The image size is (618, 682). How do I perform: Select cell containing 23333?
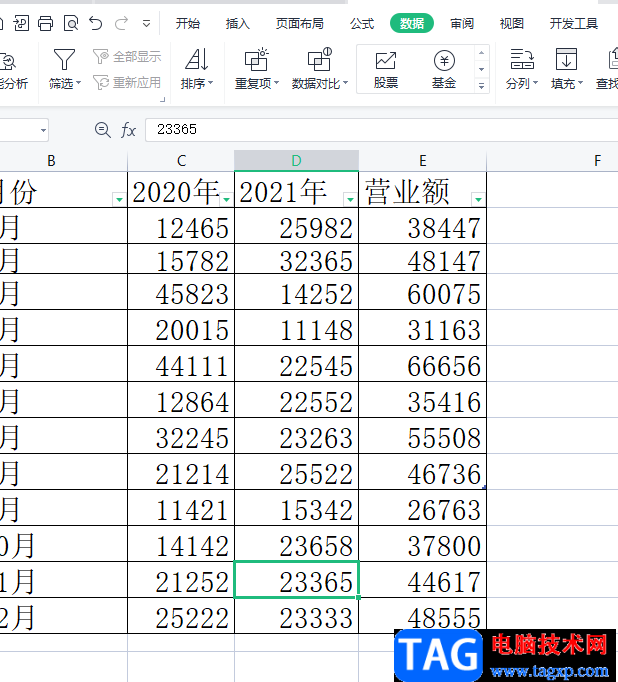[296, 615]
